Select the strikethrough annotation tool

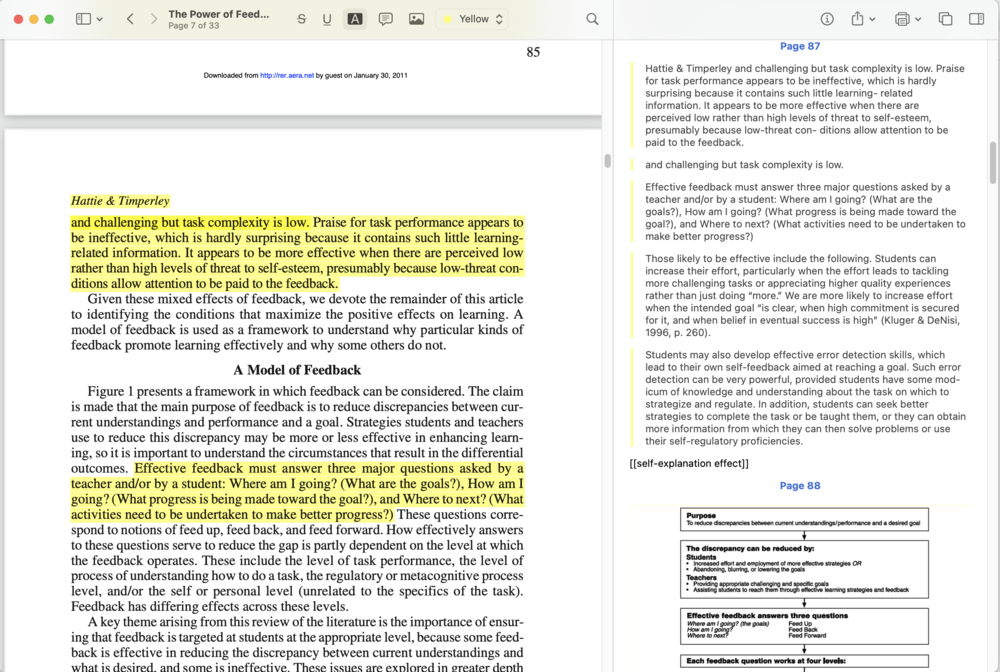click(302, 19)
